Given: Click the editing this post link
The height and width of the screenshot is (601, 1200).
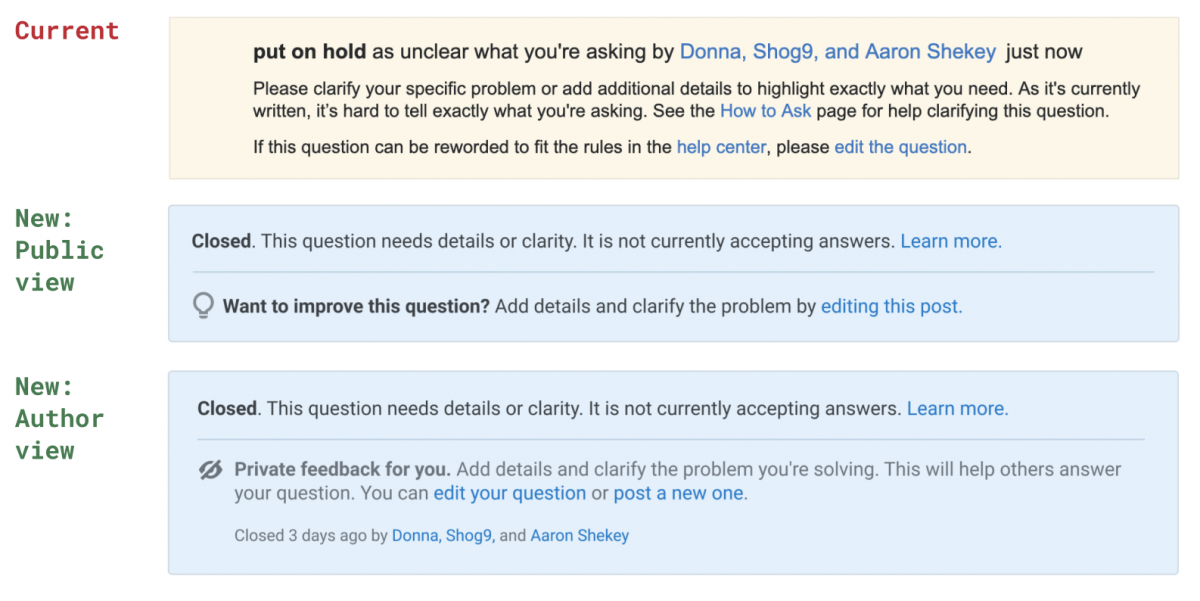Looking at the screenshot, I should (x=892, y=306).
